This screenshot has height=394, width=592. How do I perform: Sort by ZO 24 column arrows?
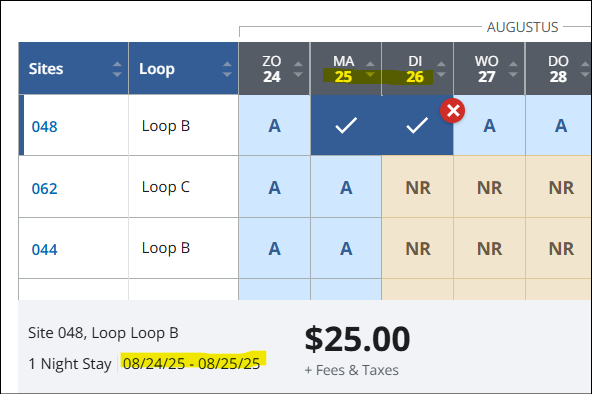[x=298, y=69]
